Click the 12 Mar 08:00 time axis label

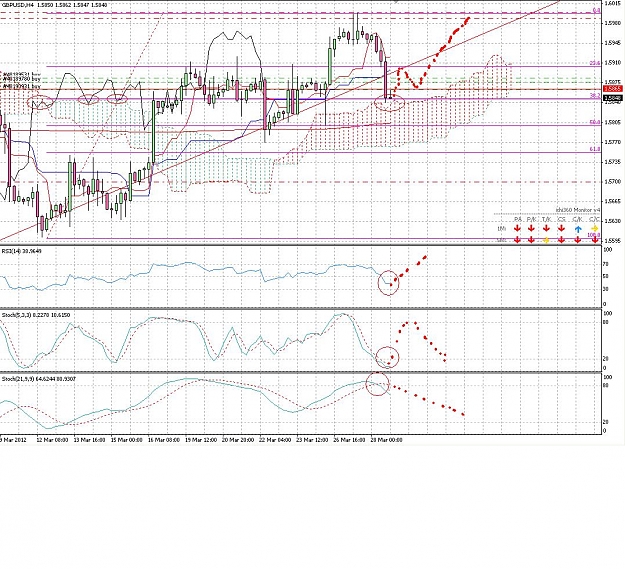click(x=52, y=440)
